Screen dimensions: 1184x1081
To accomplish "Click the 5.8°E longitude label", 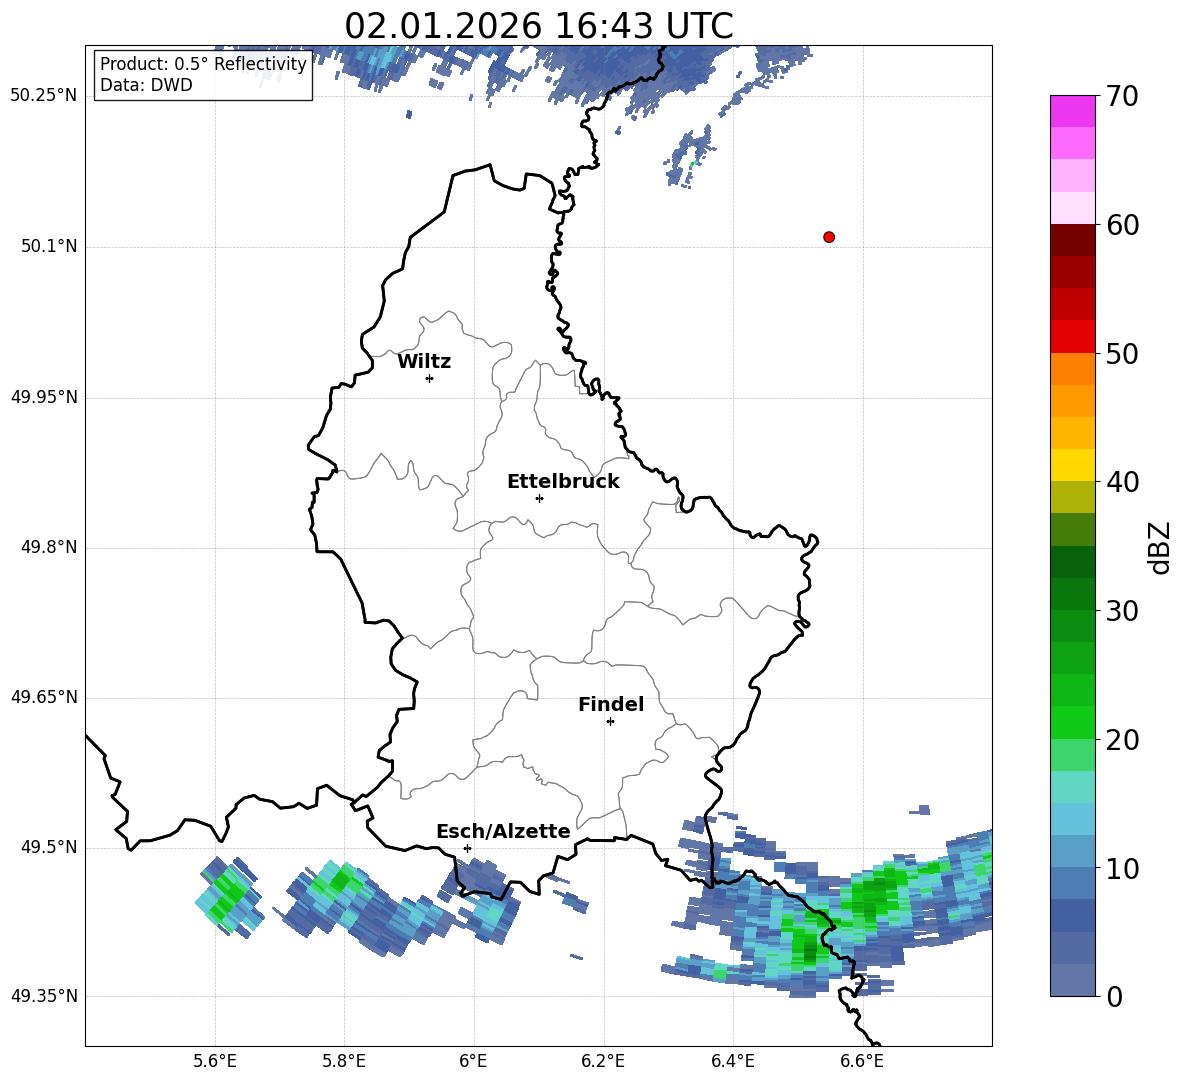I will coord(344,1061).
